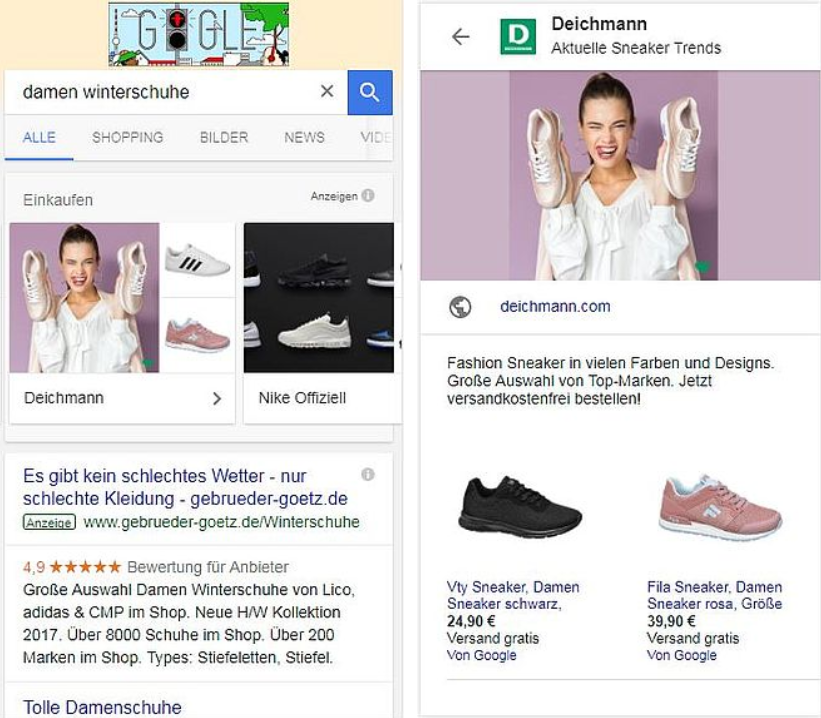The height and width of the screenshot is (718, 821).
Task: Click 'Versand gratis' under Vty Sneaker
Action: pos(493,638)
